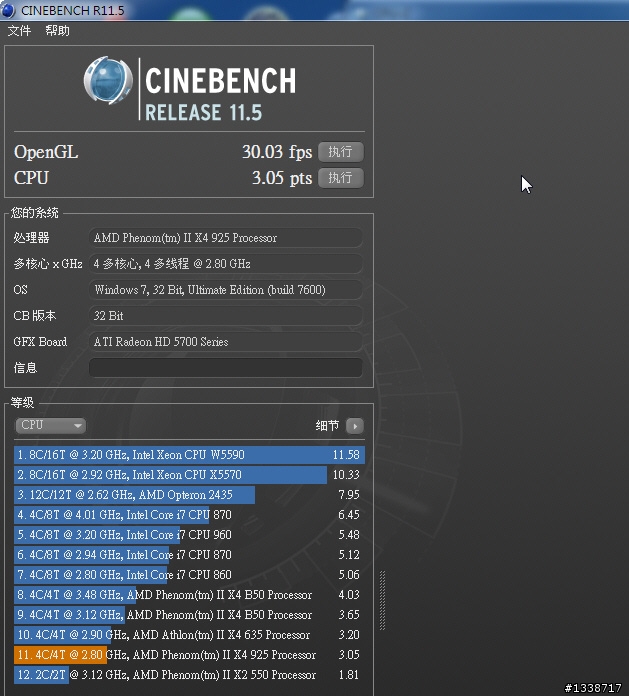Select ranking row 8 Phenom II X4 B50 at 3.48 GHz
Viewport: 629px width, 696px height.
pyautogui.click(x=189, y=595)
